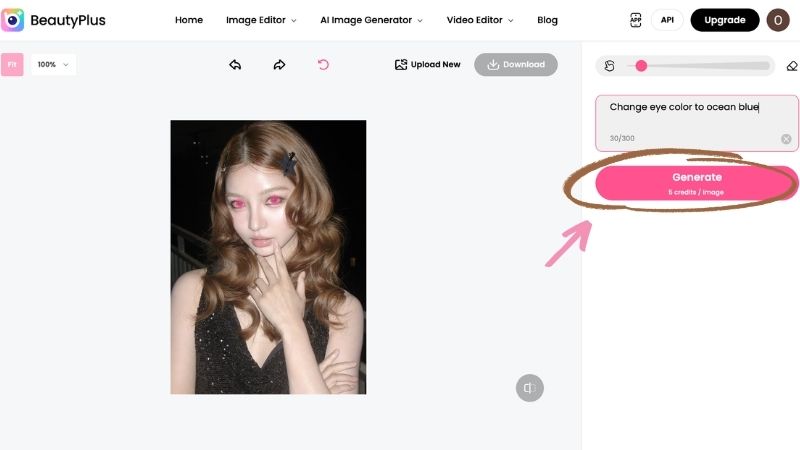Open the 100% zoom dropdown

pyautogui.click(x=53, y=65)
